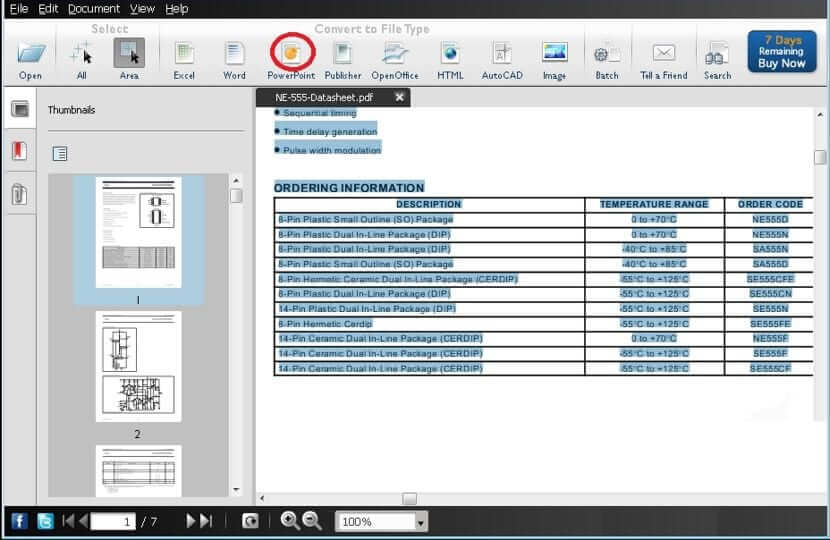Activate Select Area tool
830x540 pixels.
tap(129, 60)
